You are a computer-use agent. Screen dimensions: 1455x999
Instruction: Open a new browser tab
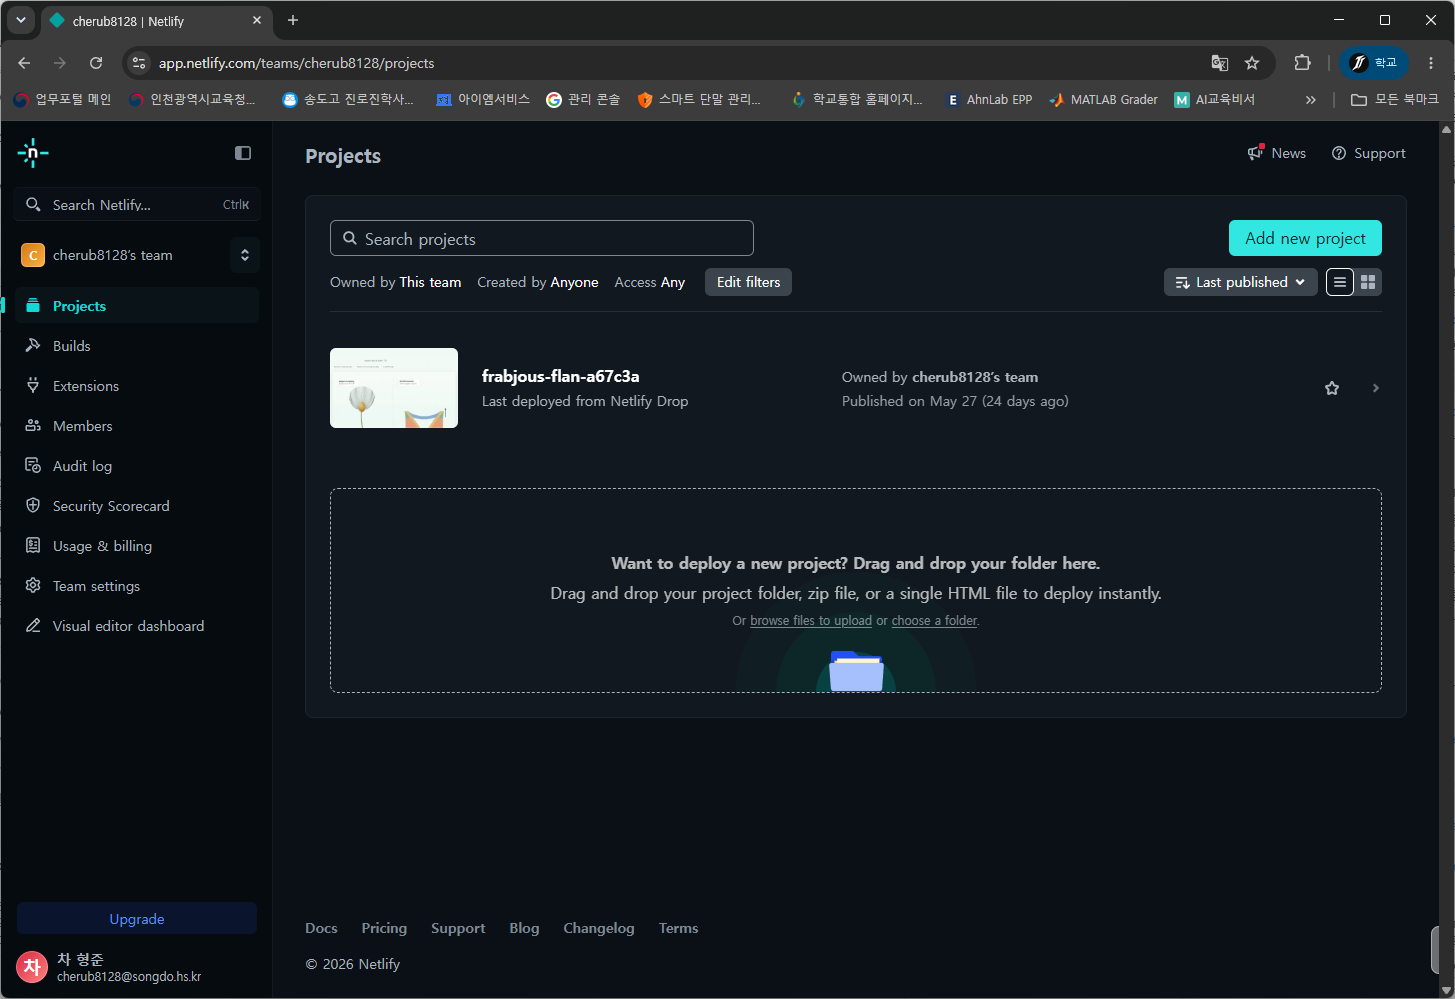293,20
